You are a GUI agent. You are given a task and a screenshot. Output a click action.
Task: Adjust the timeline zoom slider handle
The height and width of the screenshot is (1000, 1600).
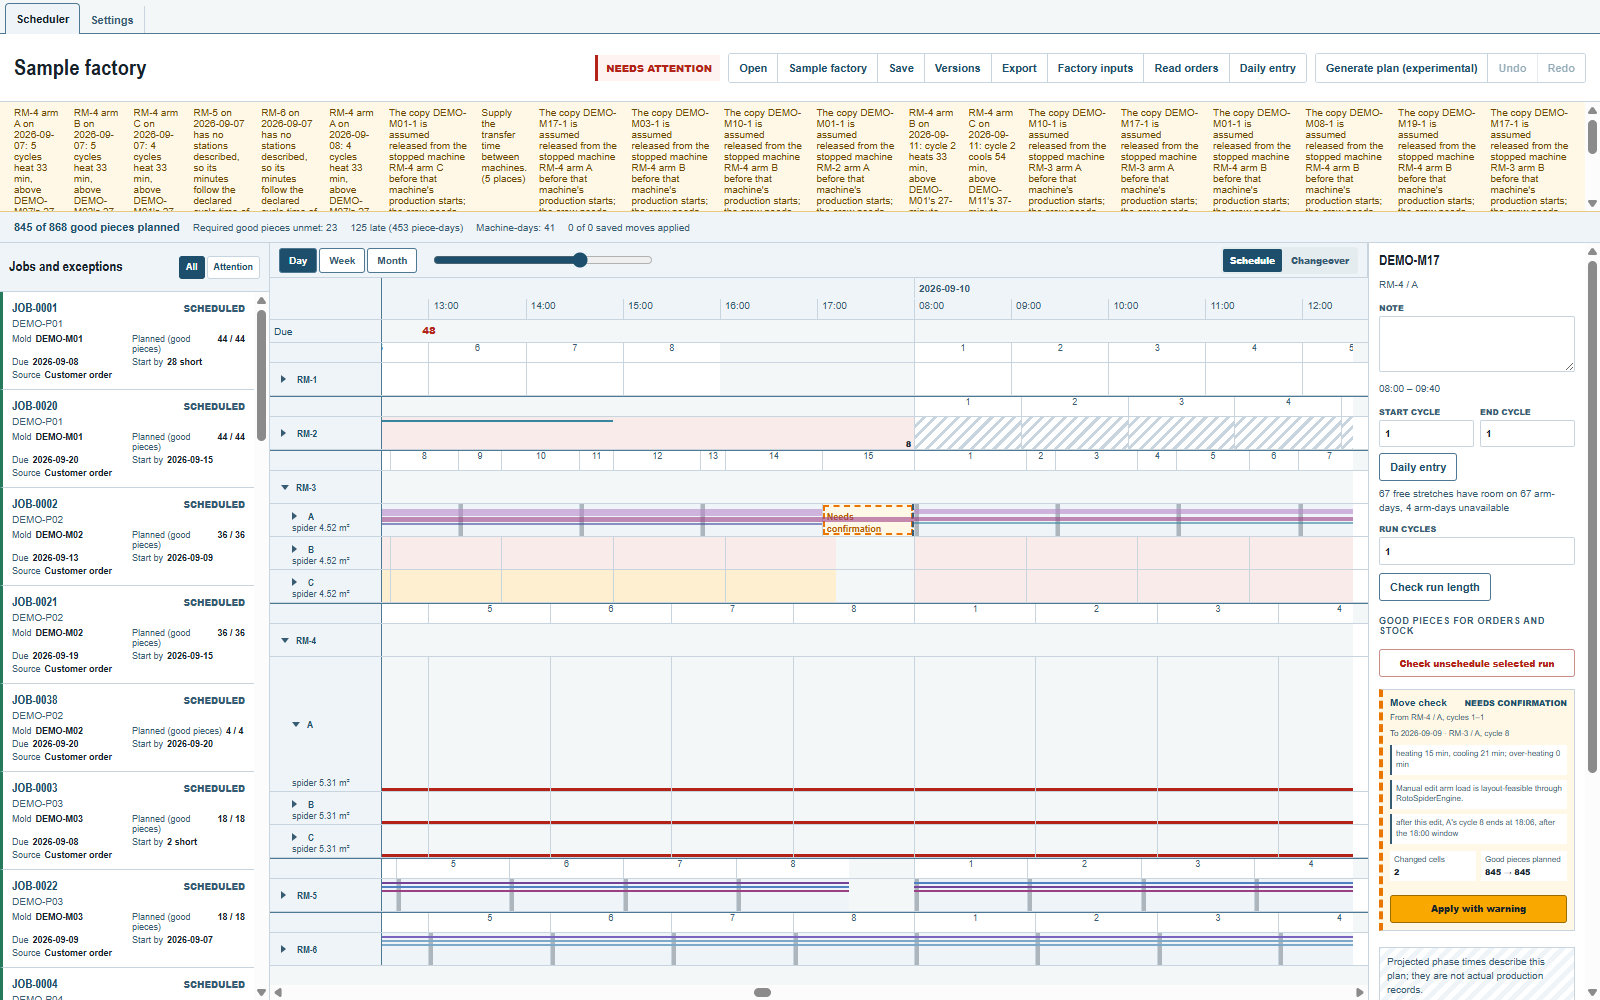[580, 260]
